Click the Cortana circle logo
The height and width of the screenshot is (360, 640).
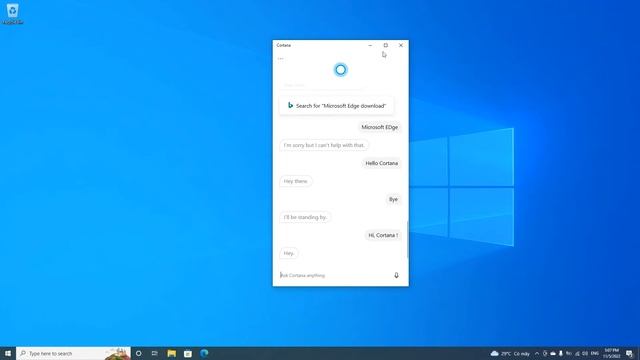340,70
